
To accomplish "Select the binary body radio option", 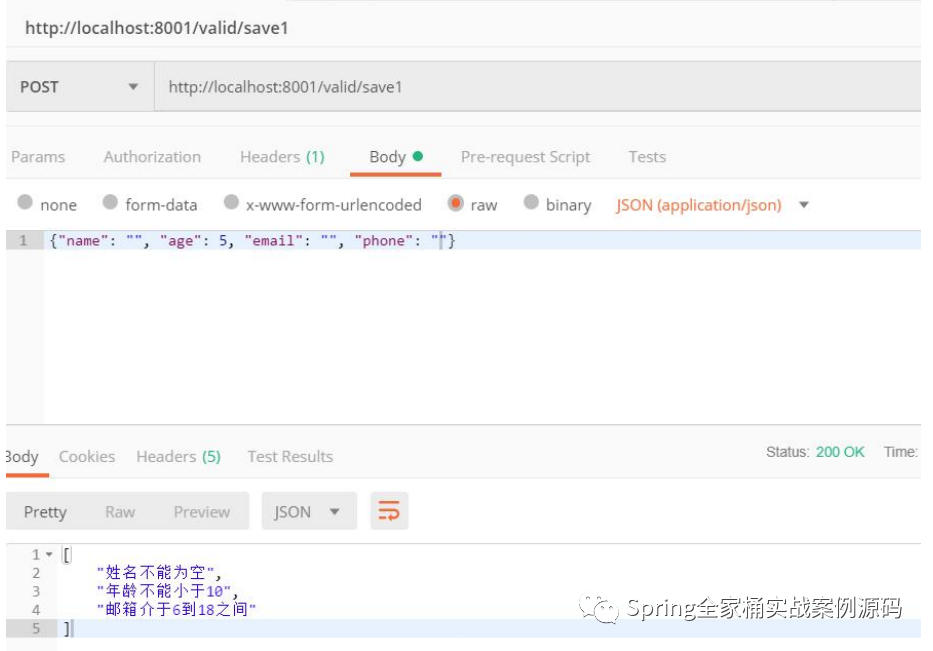I will coord(531,202).
